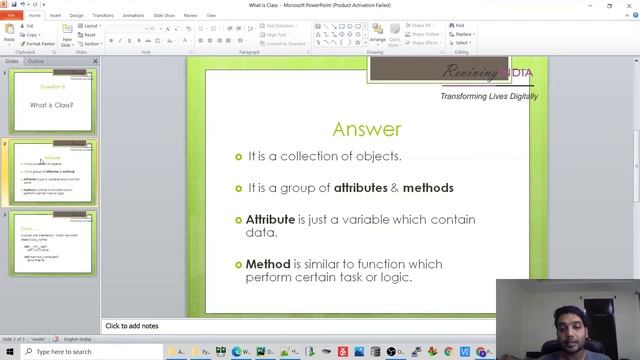The height and width of the screenshot is (360, 640).
Task: Open the Shape Effects dropdown
Action: point(423,43)
